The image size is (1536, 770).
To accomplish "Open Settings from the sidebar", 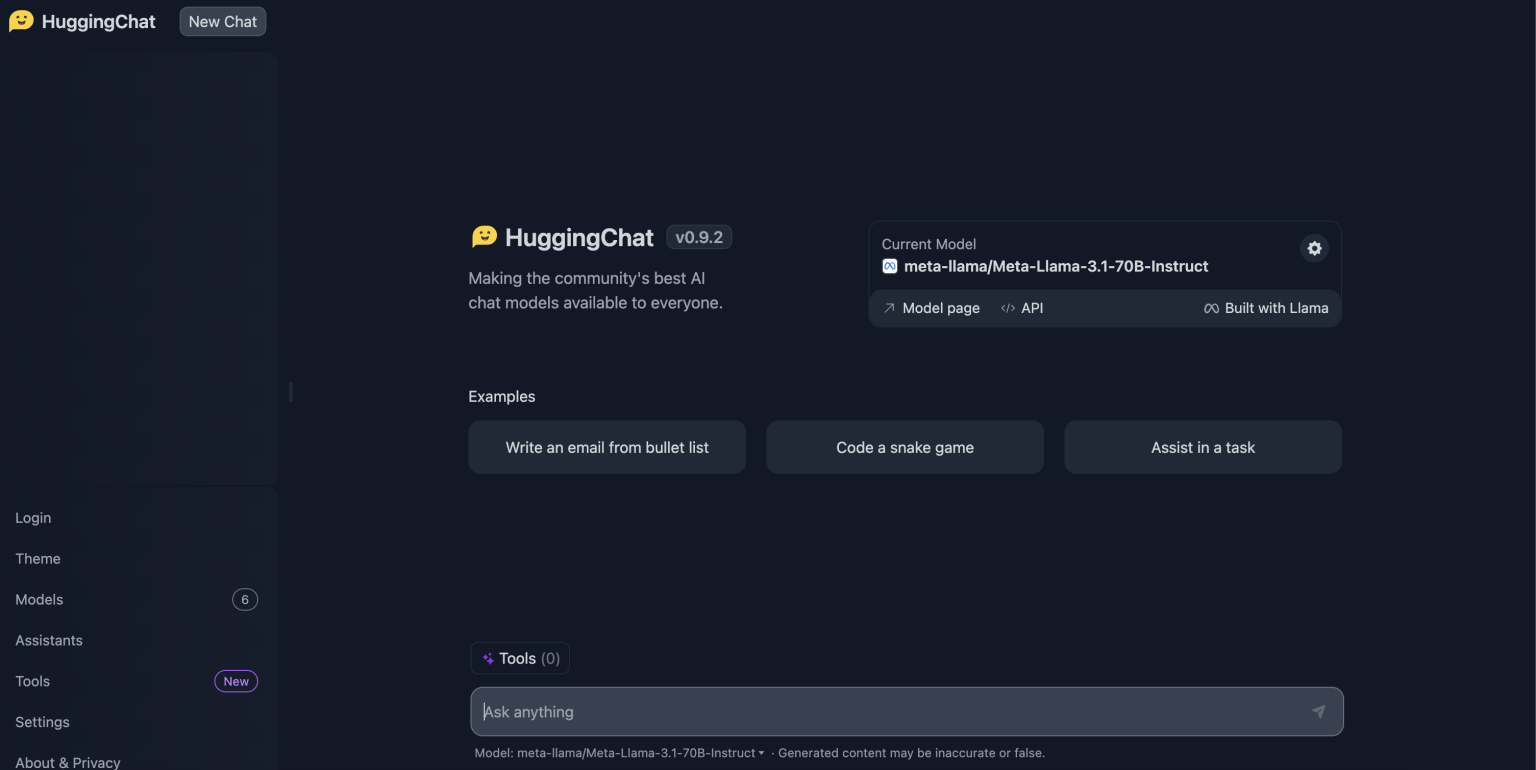I will tap(42, 721).
